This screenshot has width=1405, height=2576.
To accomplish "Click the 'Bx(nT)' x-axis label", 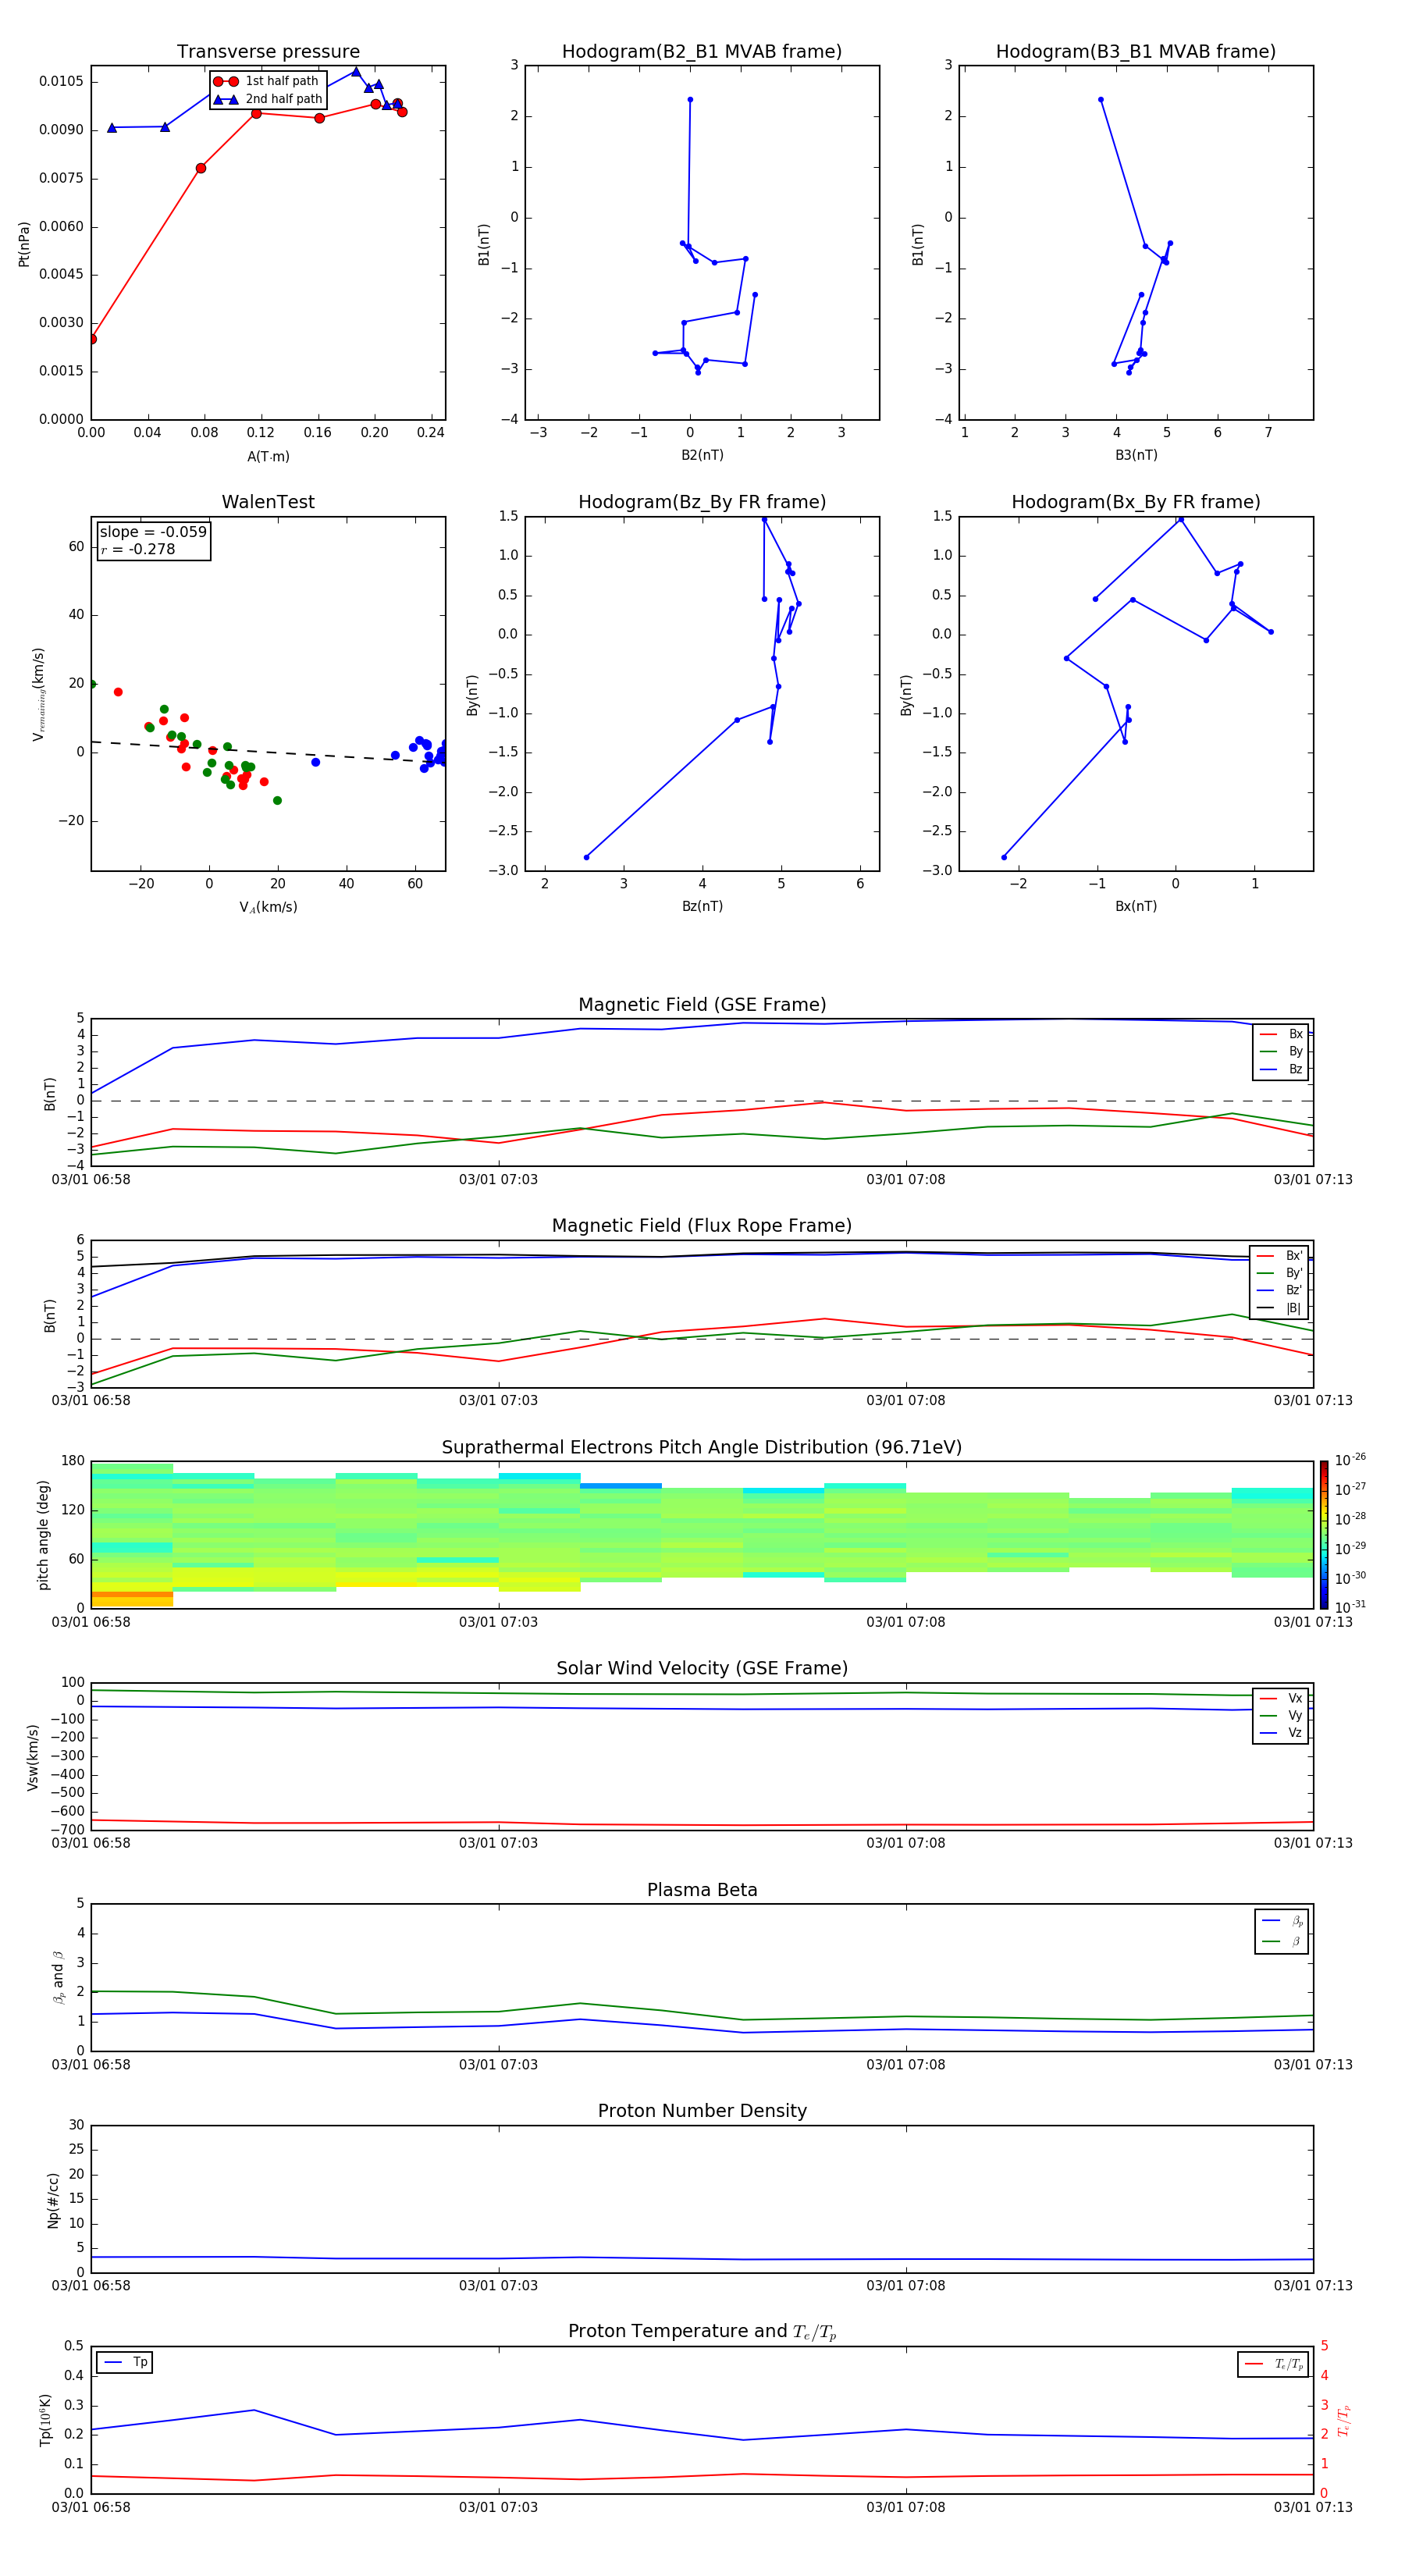I will coord(1136,906).
